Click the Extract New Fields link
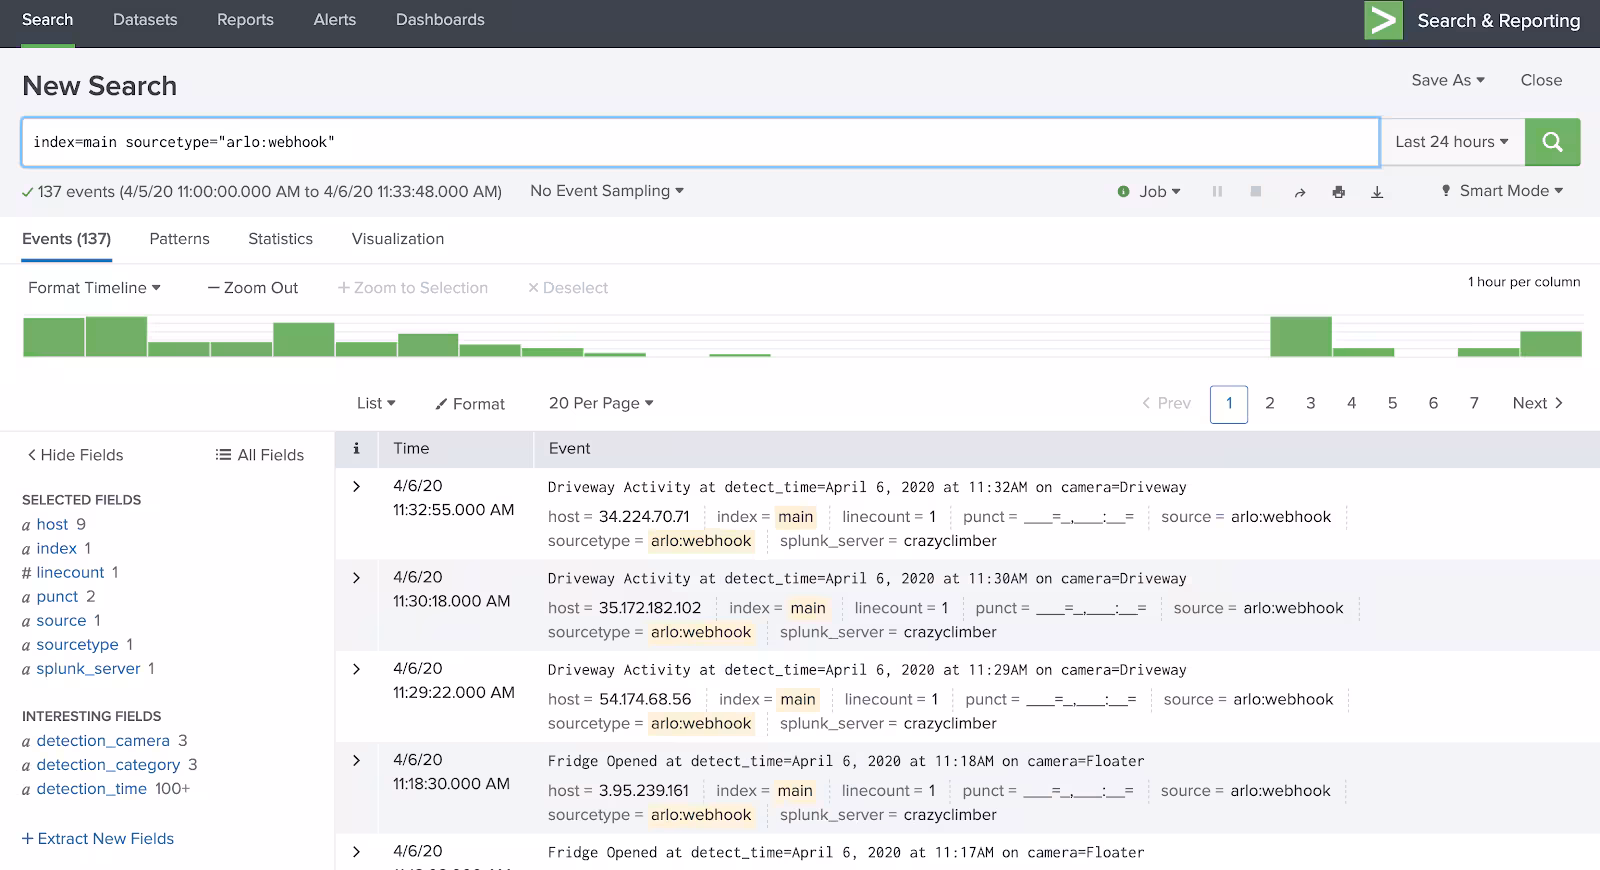Viewport: 1600px width, 870px height. [x=98, y=839]
